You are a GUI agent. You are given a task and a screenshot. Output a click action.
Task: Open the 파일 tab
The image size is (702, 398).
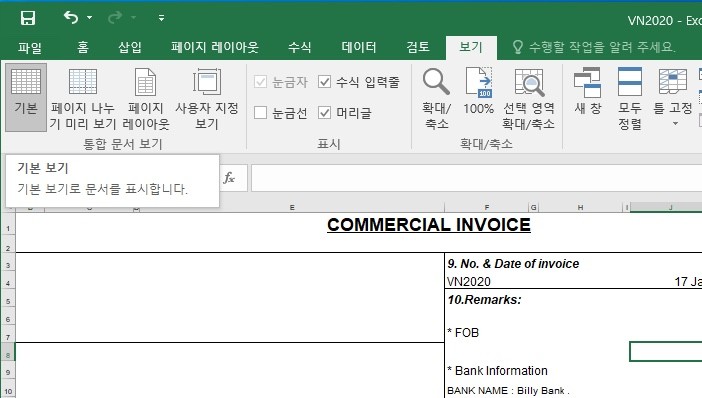tap(30, 47)
